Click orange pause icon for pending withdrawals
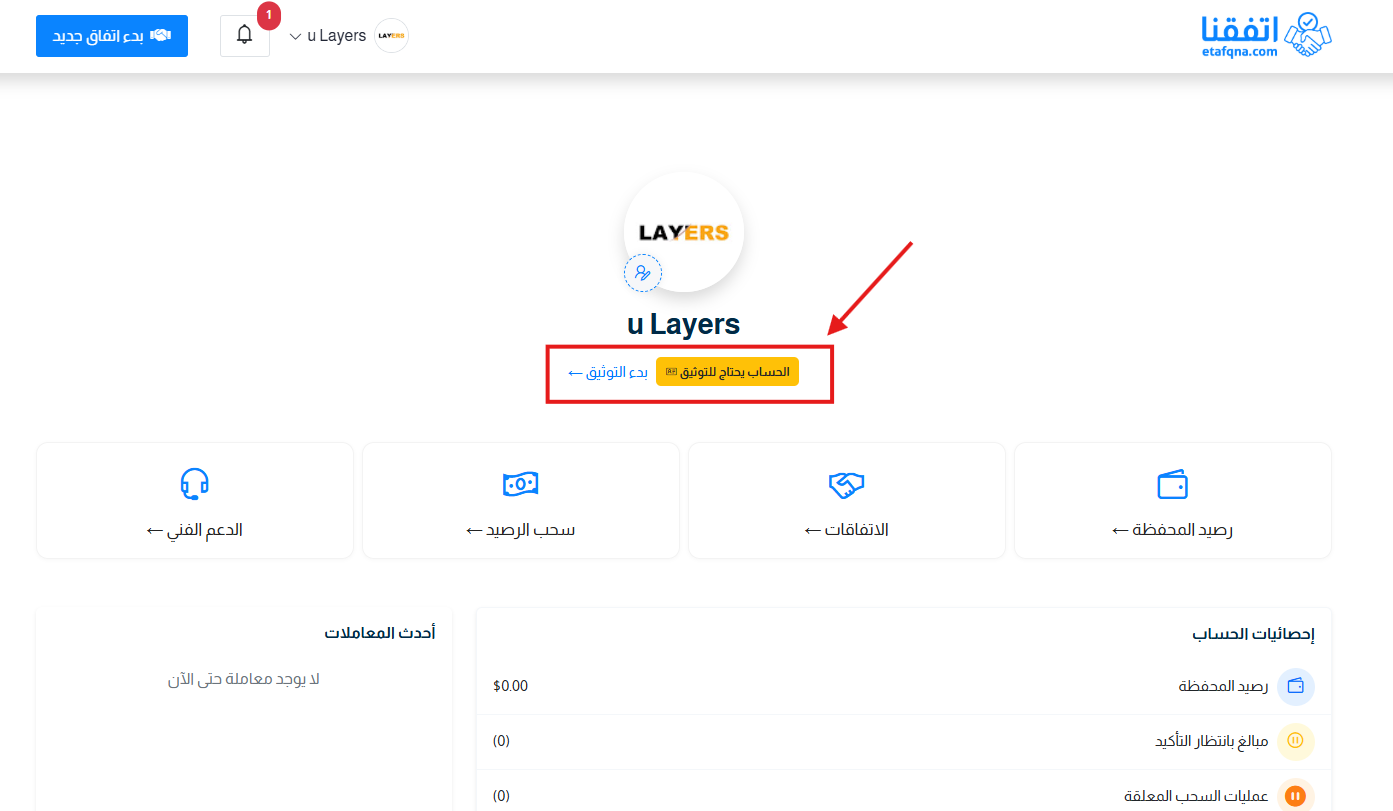1393x811 pixels. pyautogui.click(x=1295, y=796)
